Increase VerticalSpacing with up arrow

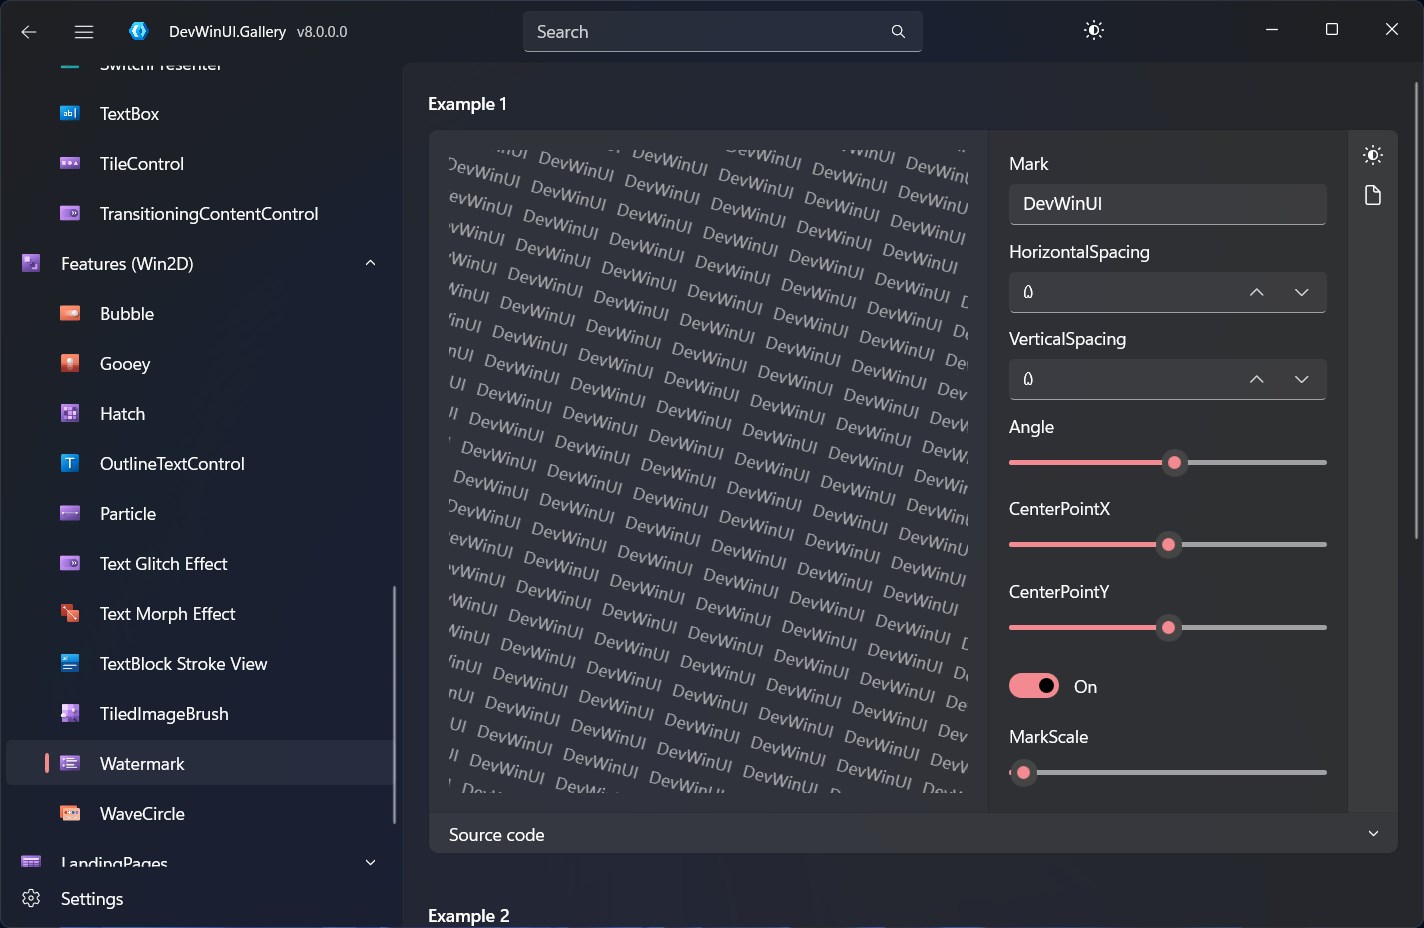[x=1257, y=380]
